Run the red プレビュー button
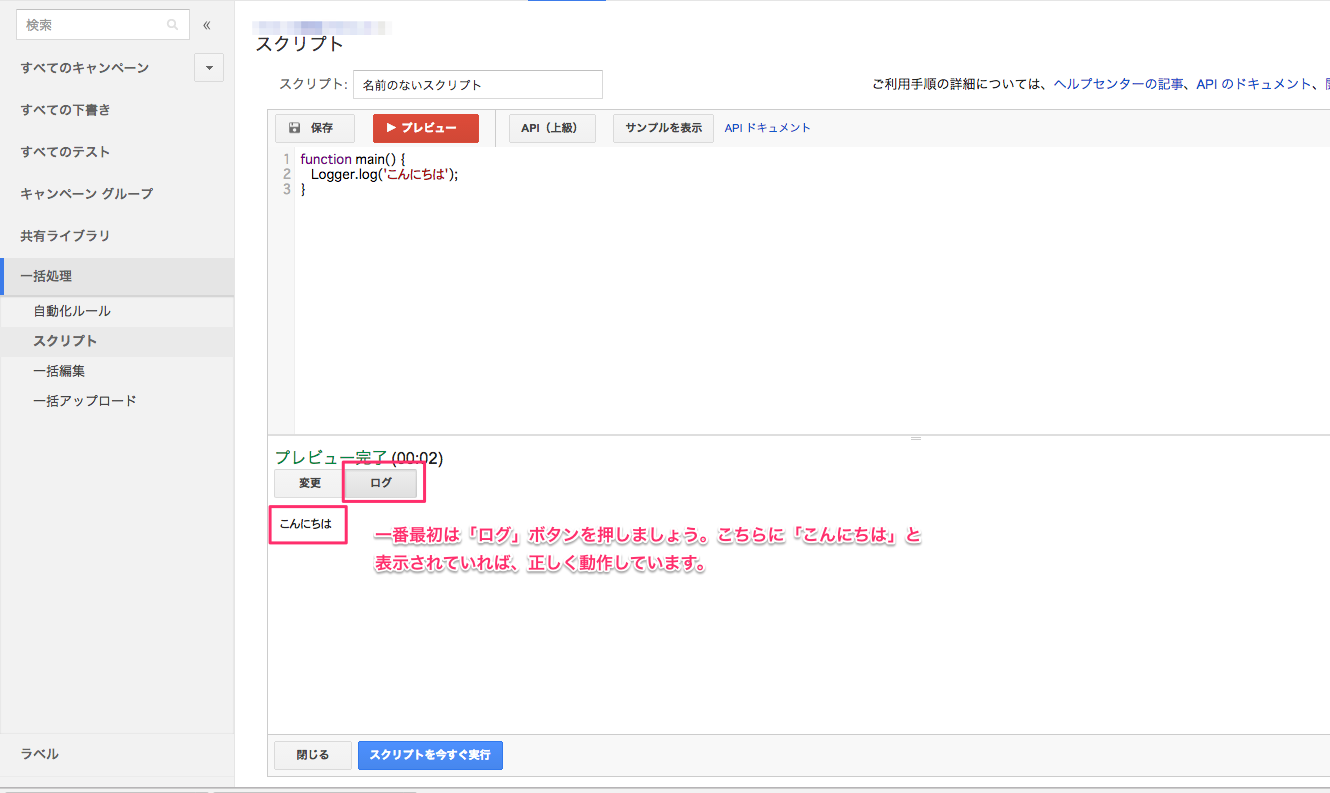Screen dimensions: 1330x793 coord(426,128)
